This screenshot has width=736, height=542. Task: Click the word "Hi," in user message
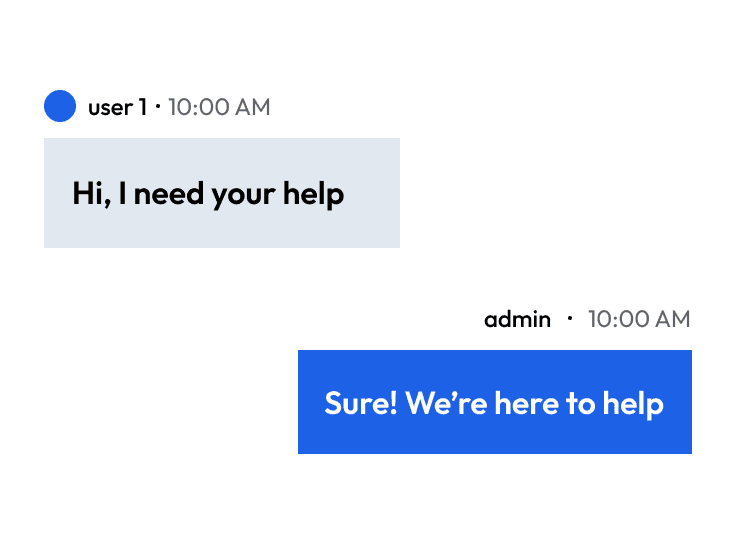tap(90, 193)
